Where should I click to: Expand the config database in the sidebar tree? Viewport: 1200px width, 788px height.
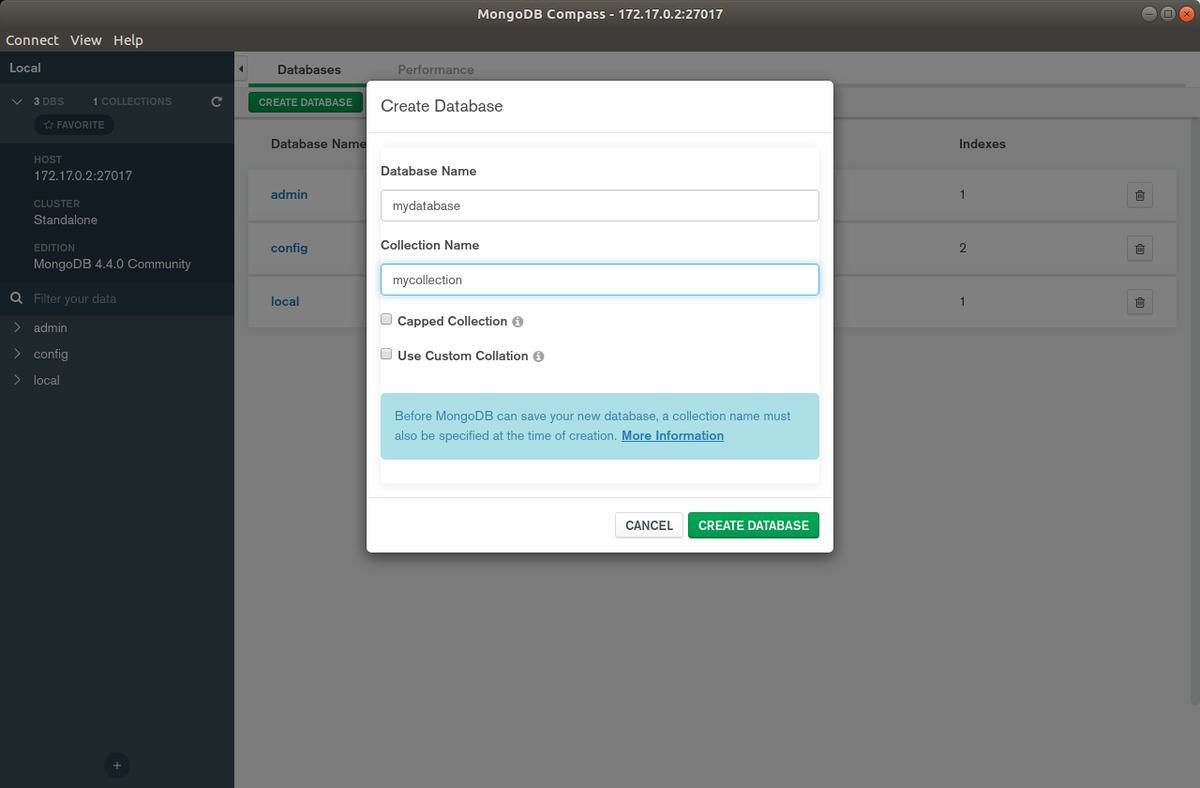pos(17,354)
